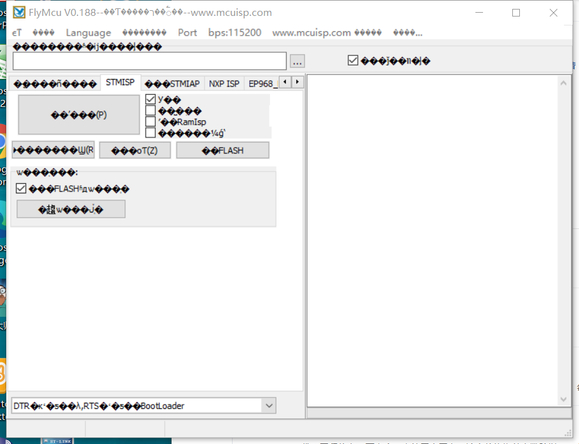
Task: Click the button ending in (R
Action: 53,150
